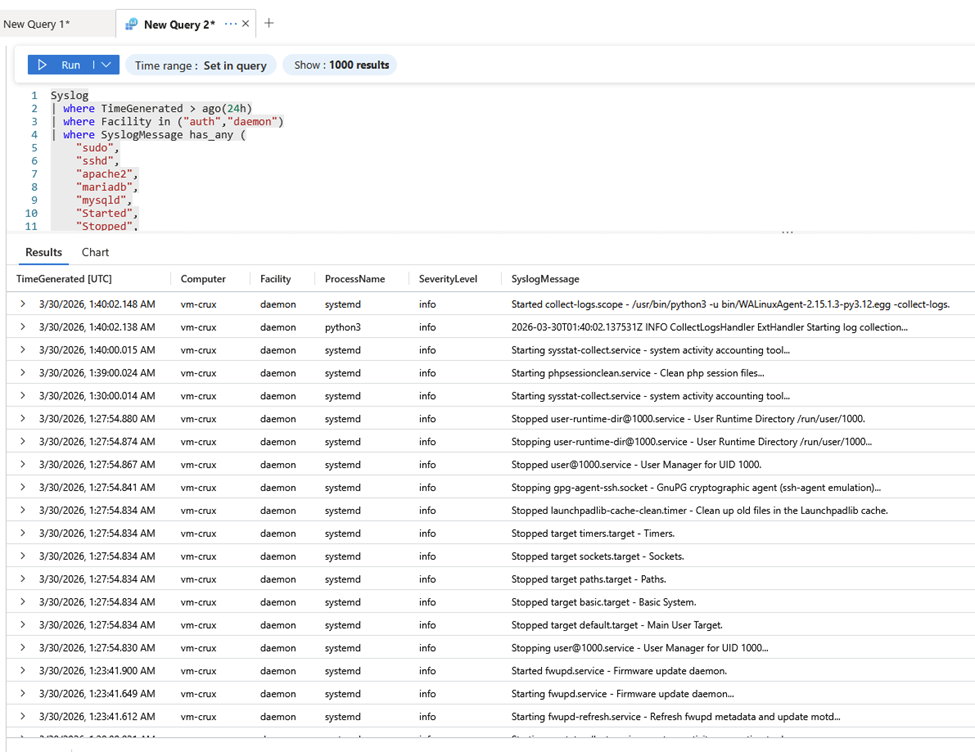The height and width of the screenshot is (752, 975).
Task: Click the New Query 2 tab icon
Action: point(132,24)
